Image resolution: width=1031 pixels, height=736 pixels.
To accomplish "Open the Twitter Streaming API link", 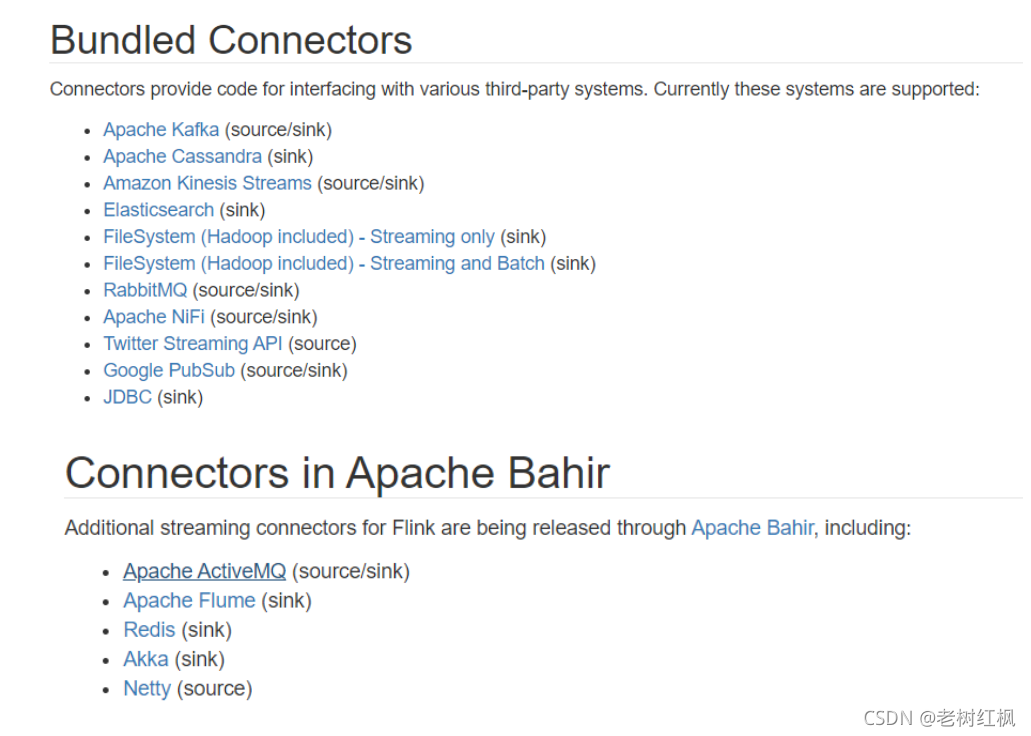I will coord(193,344).
